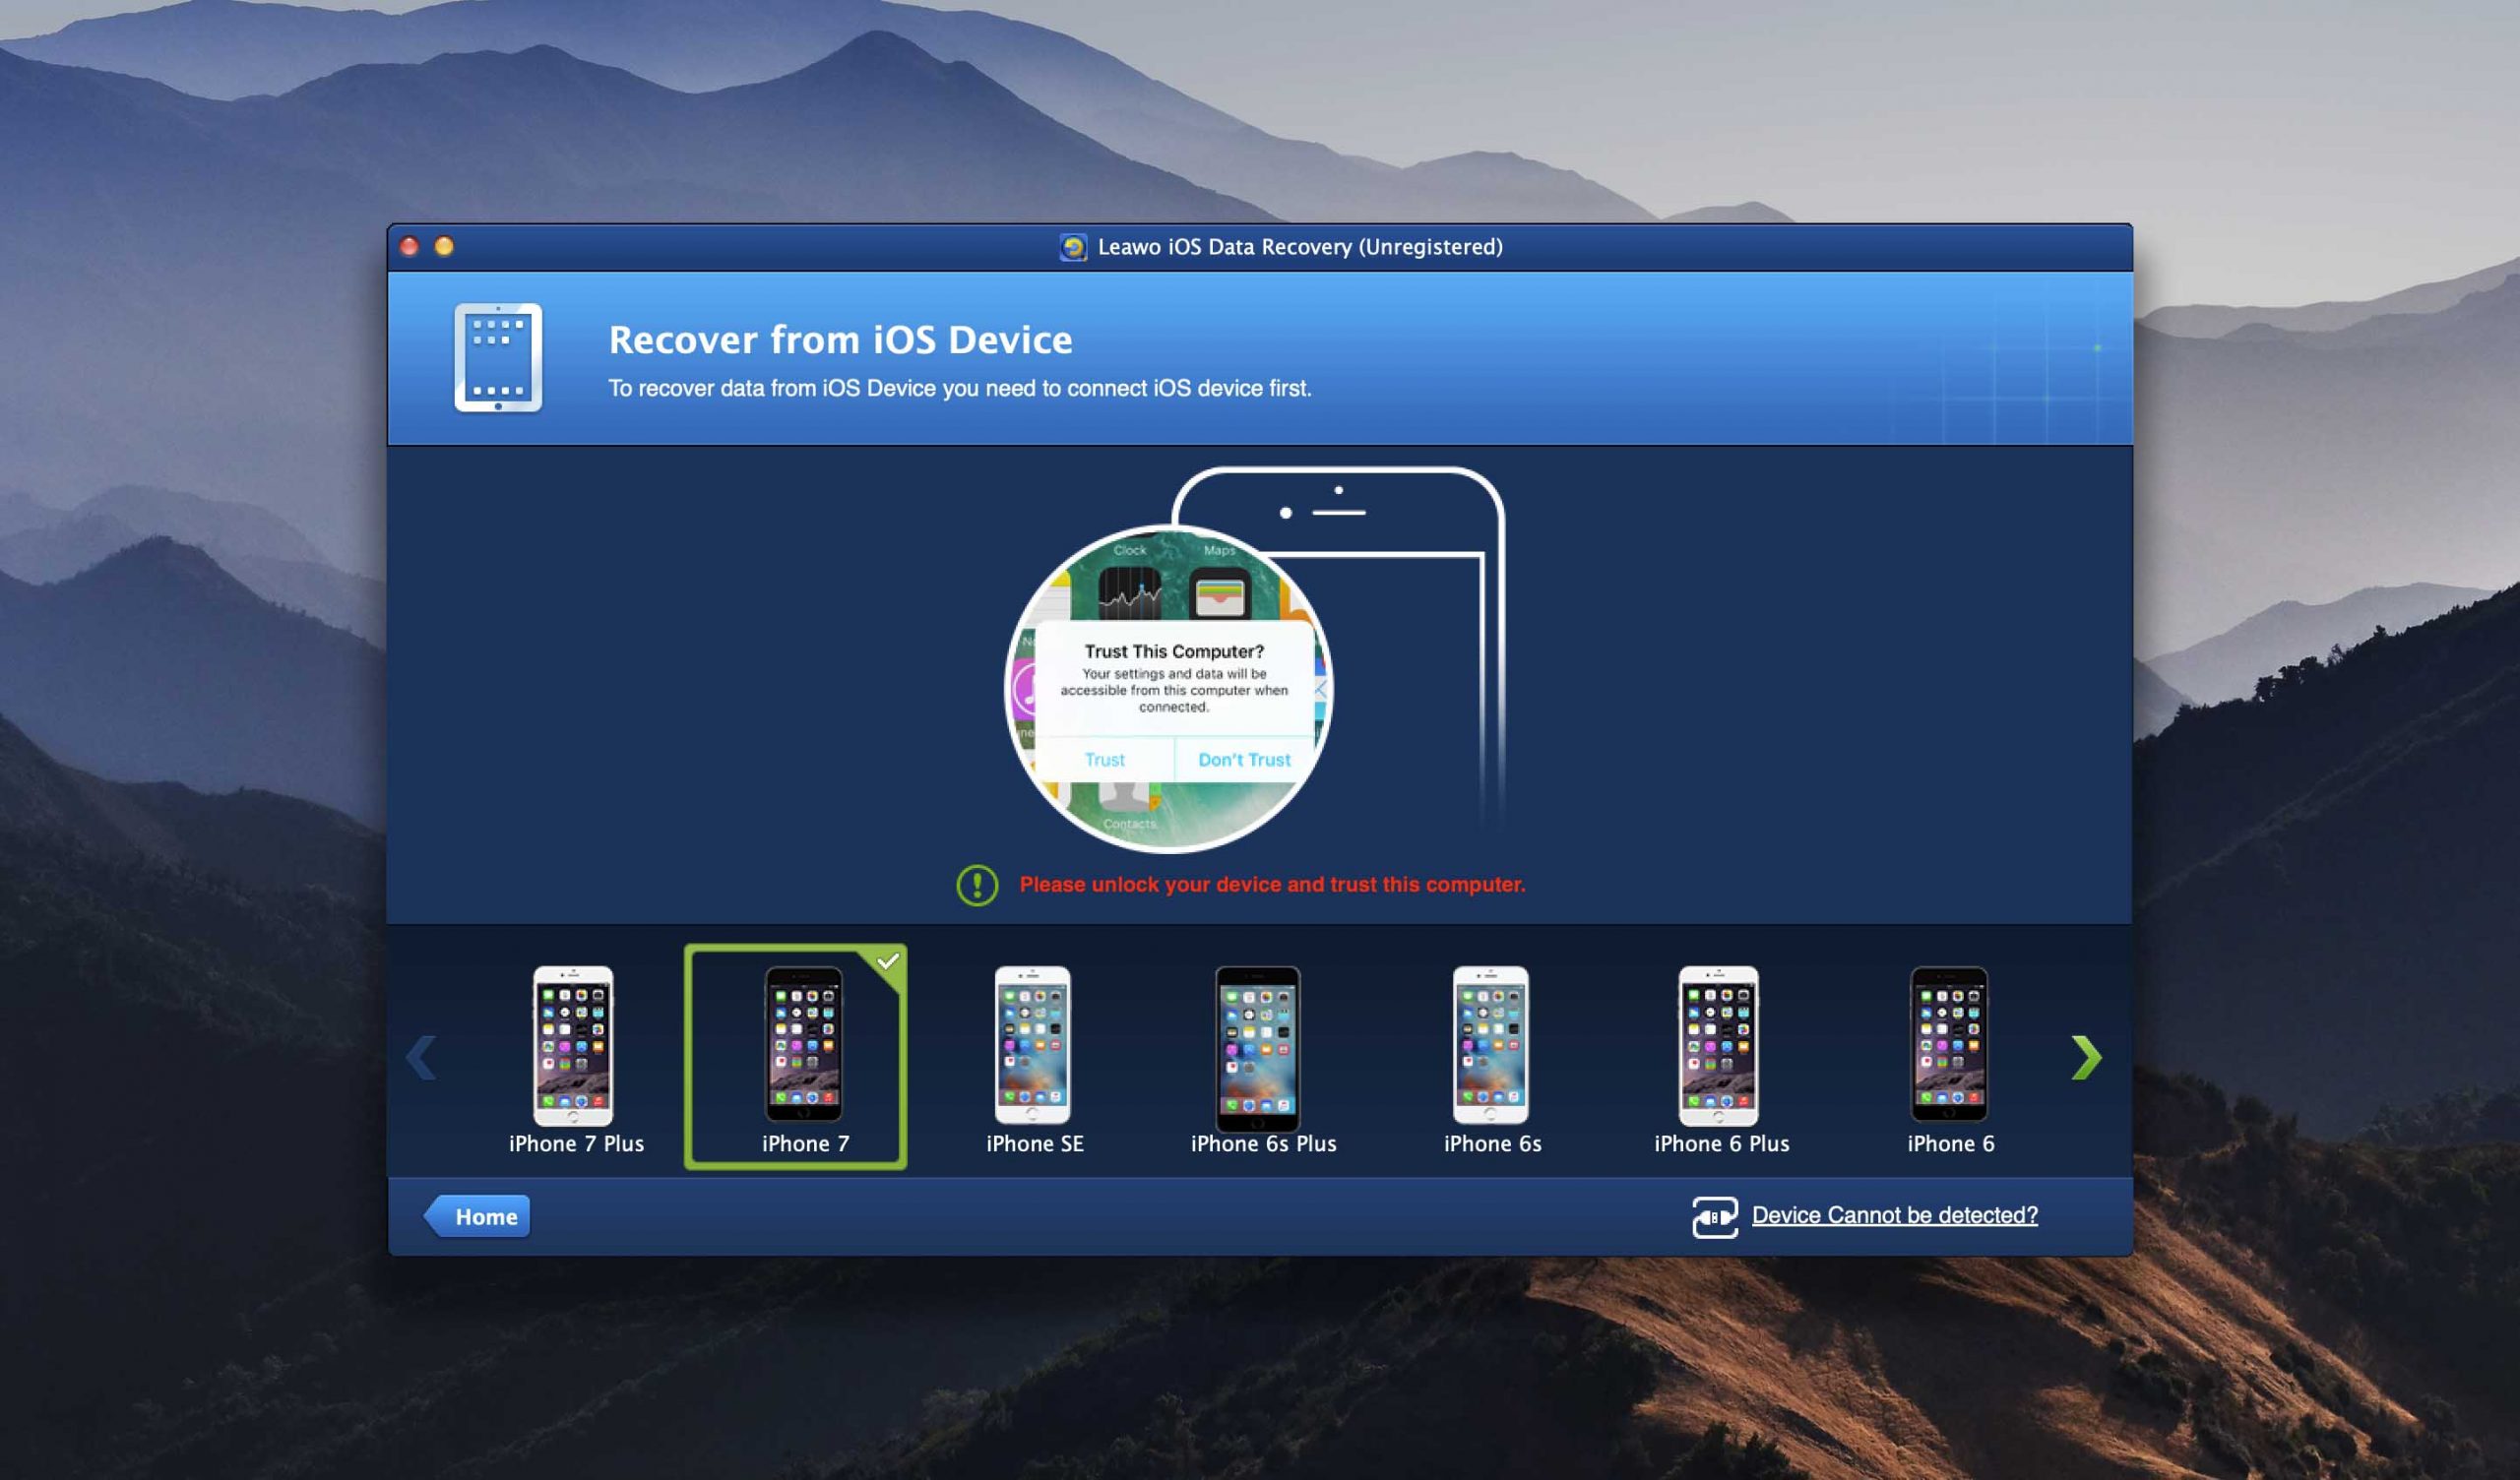Click the 'To recover data from iOS Device' description
2520x1480 pixels.
click(960, 388)
